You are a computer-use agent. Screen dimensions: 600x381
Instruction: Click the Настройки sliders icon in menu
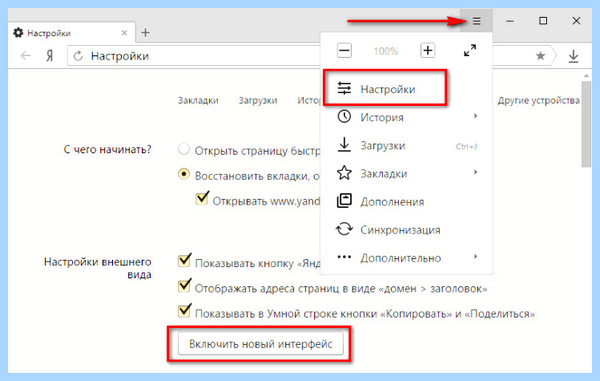point(344,88)
